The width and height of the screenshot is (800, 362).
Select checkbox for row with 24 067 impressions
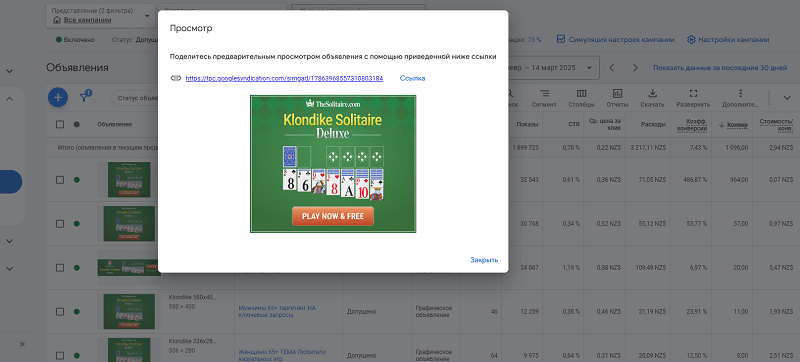[60, 268]
